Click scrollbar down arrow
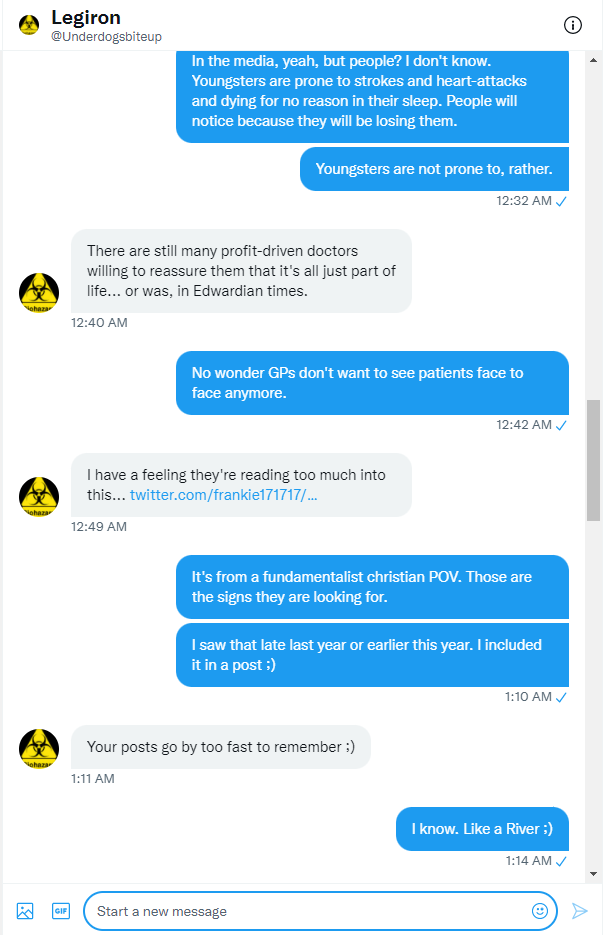Image resolution: width=605 pixels, height=935 pixels. (594, 872)
